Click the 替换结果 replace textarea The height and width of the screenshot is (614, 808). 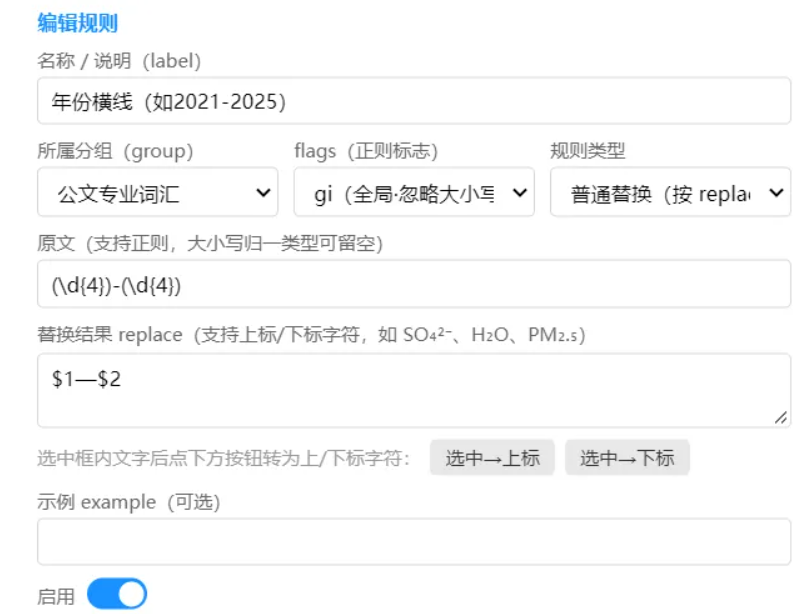point(414,390)
